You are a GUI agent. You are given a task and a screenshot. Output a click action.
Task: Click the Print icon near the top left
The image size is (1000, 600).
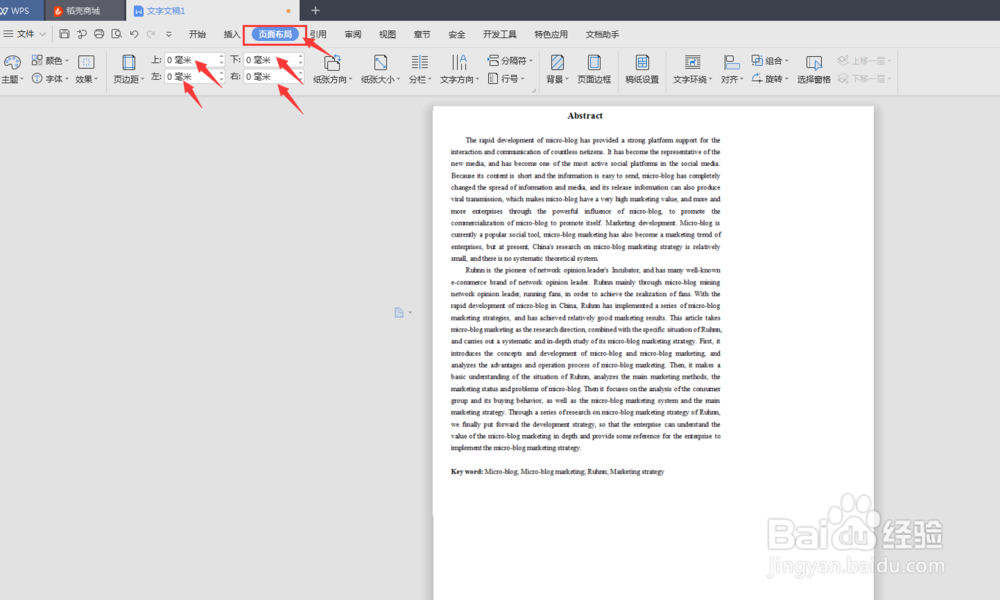click(98, 33)
